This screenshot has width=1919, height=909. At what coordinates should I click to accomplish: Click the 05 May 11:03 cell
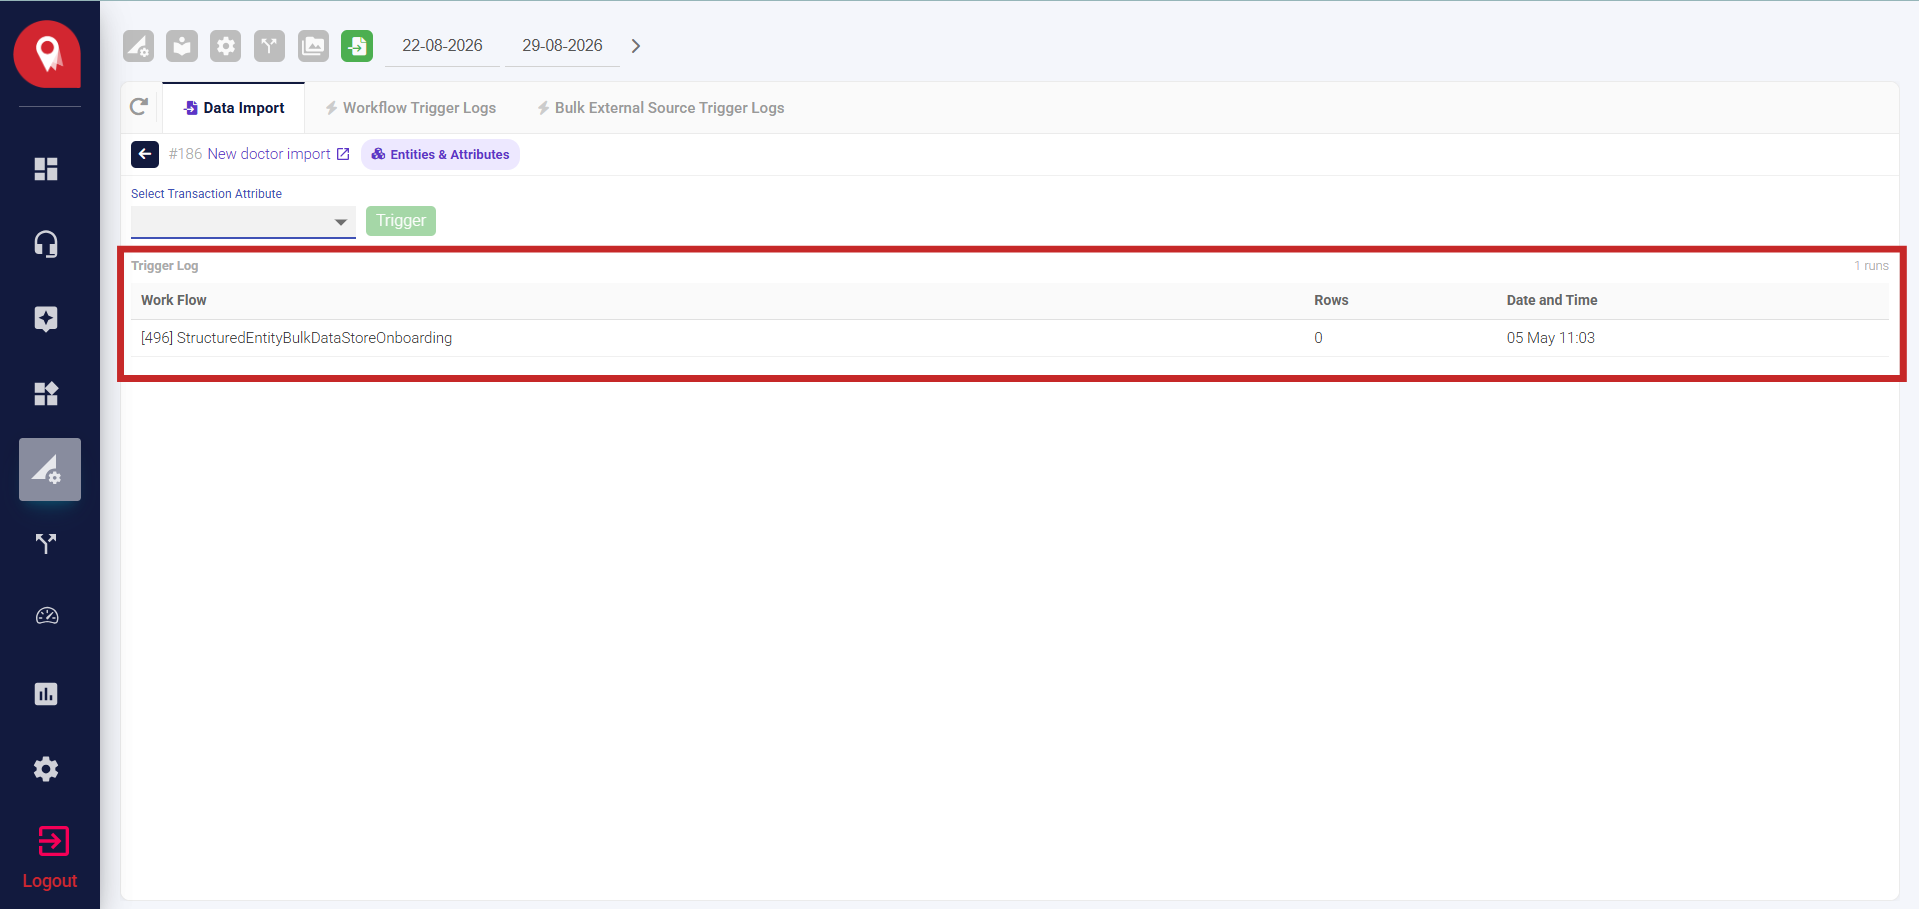click(1551, 338)
